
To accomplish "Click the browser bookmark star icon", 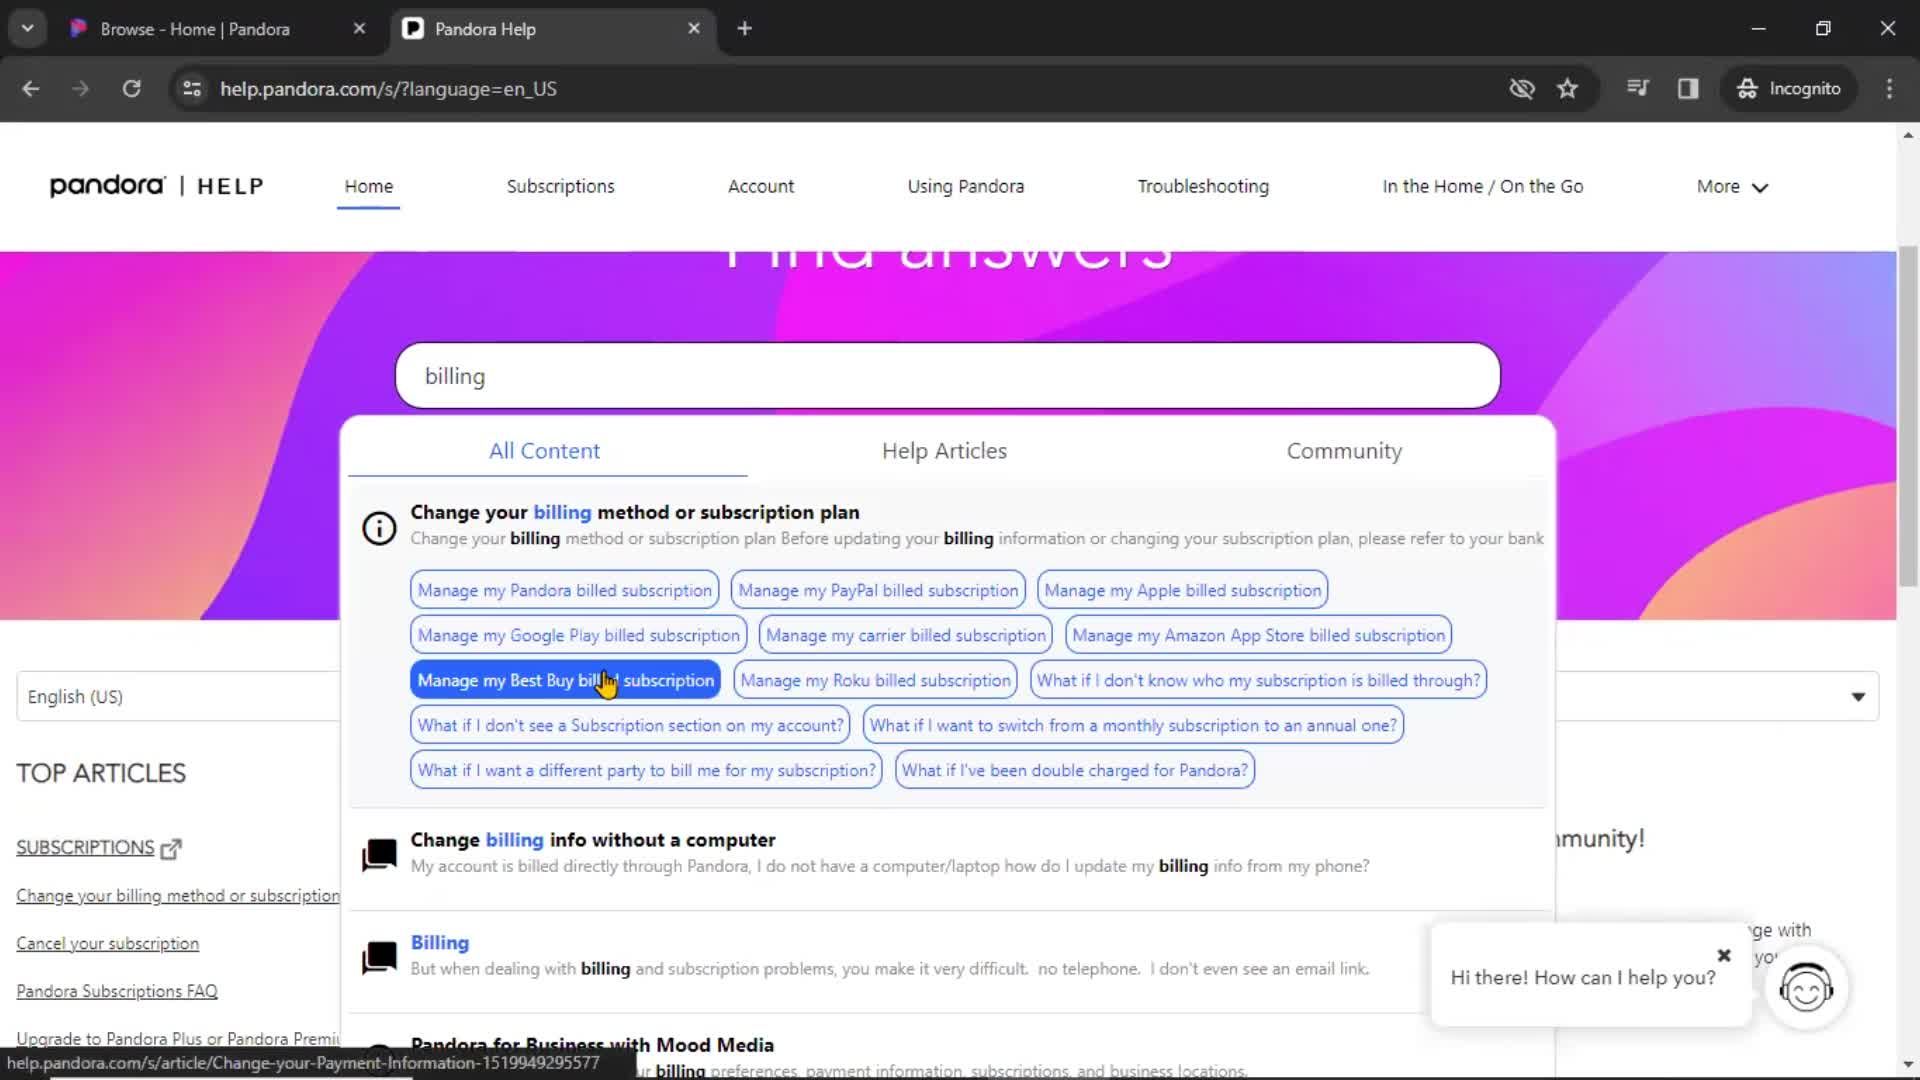I will pos(1568,88).
